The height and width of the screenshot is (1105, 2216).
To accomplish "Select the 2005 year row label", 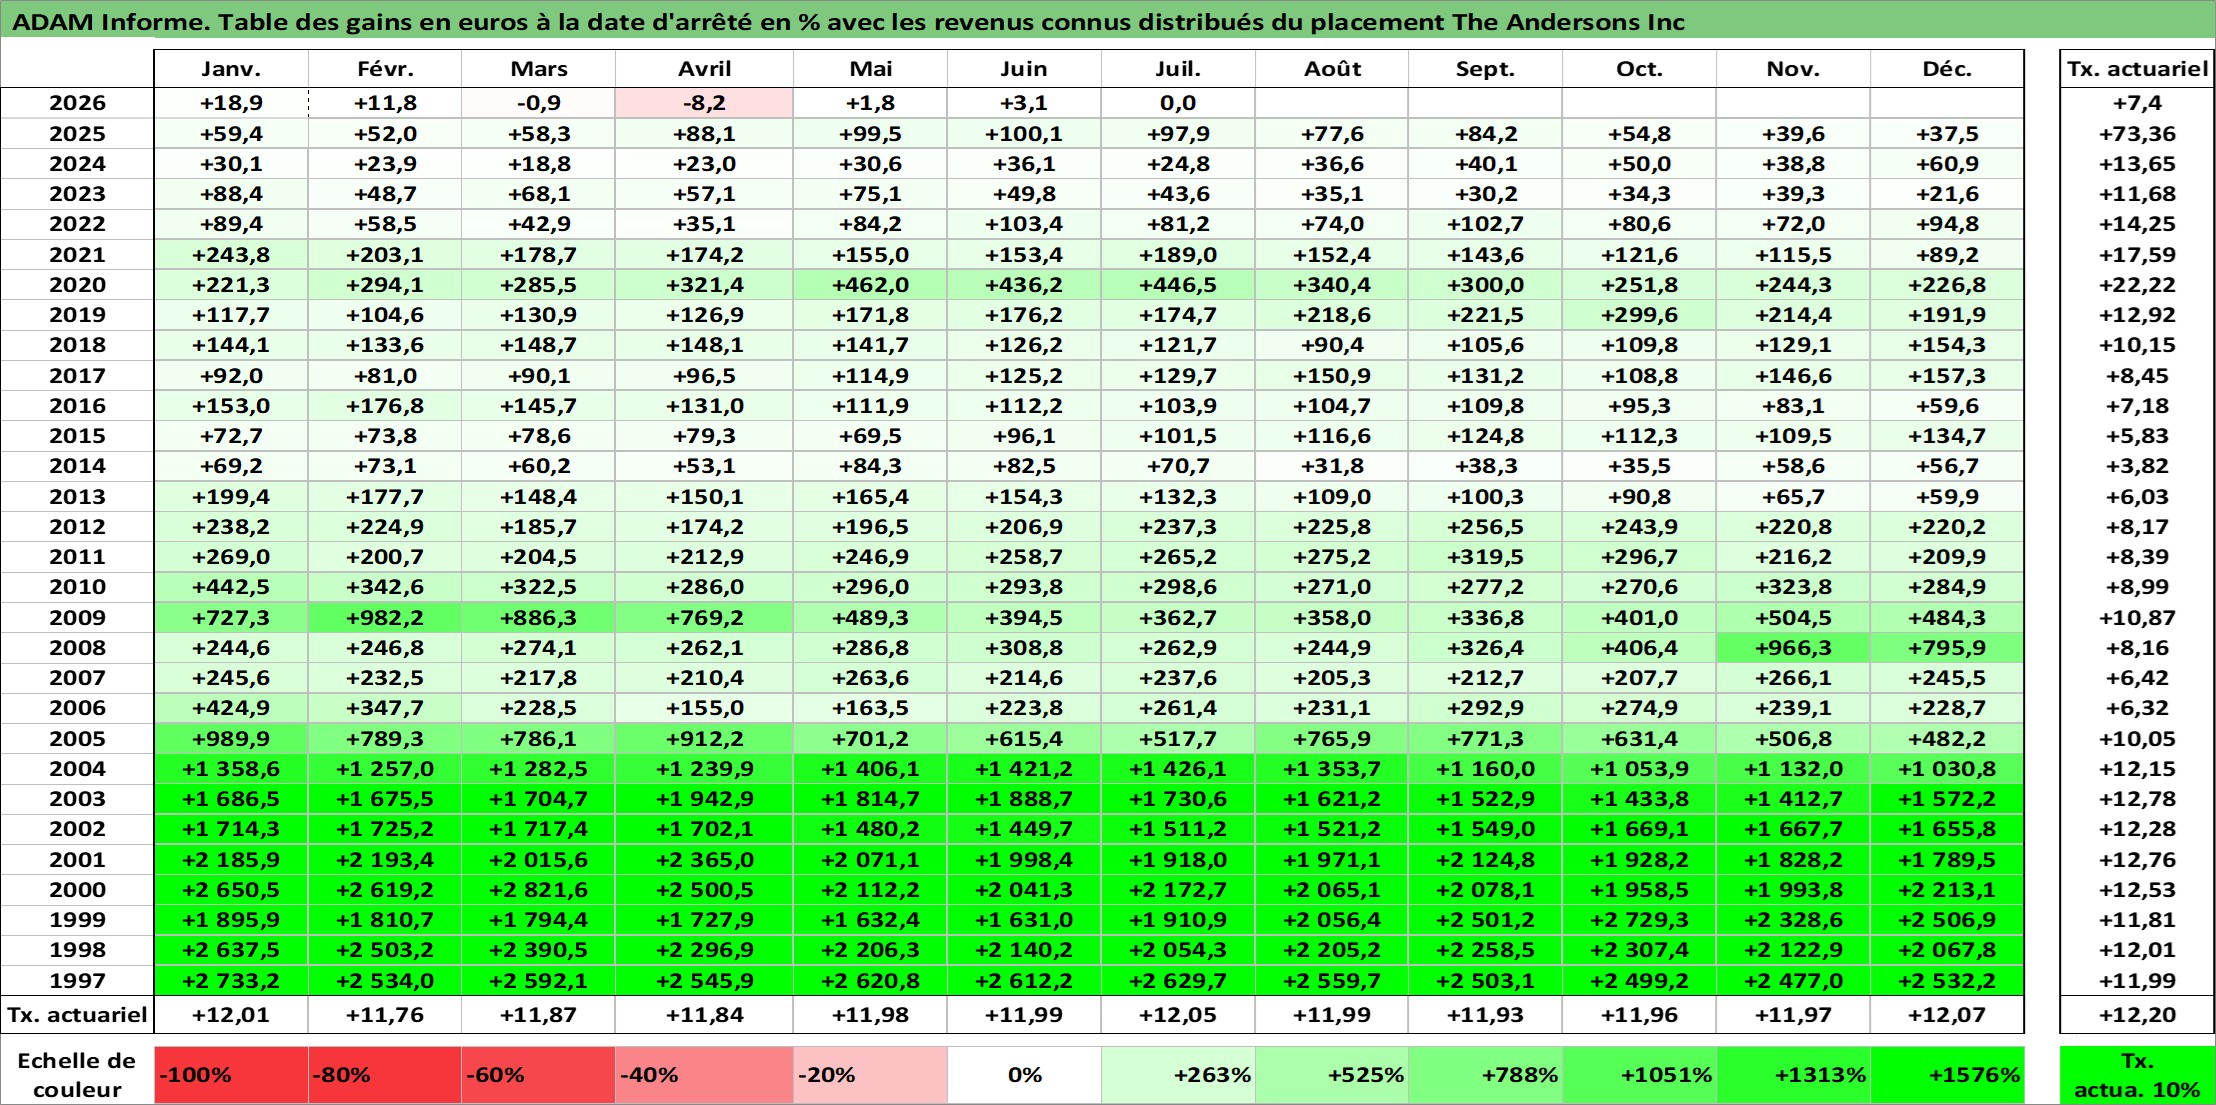I will [x=77, y=739].
